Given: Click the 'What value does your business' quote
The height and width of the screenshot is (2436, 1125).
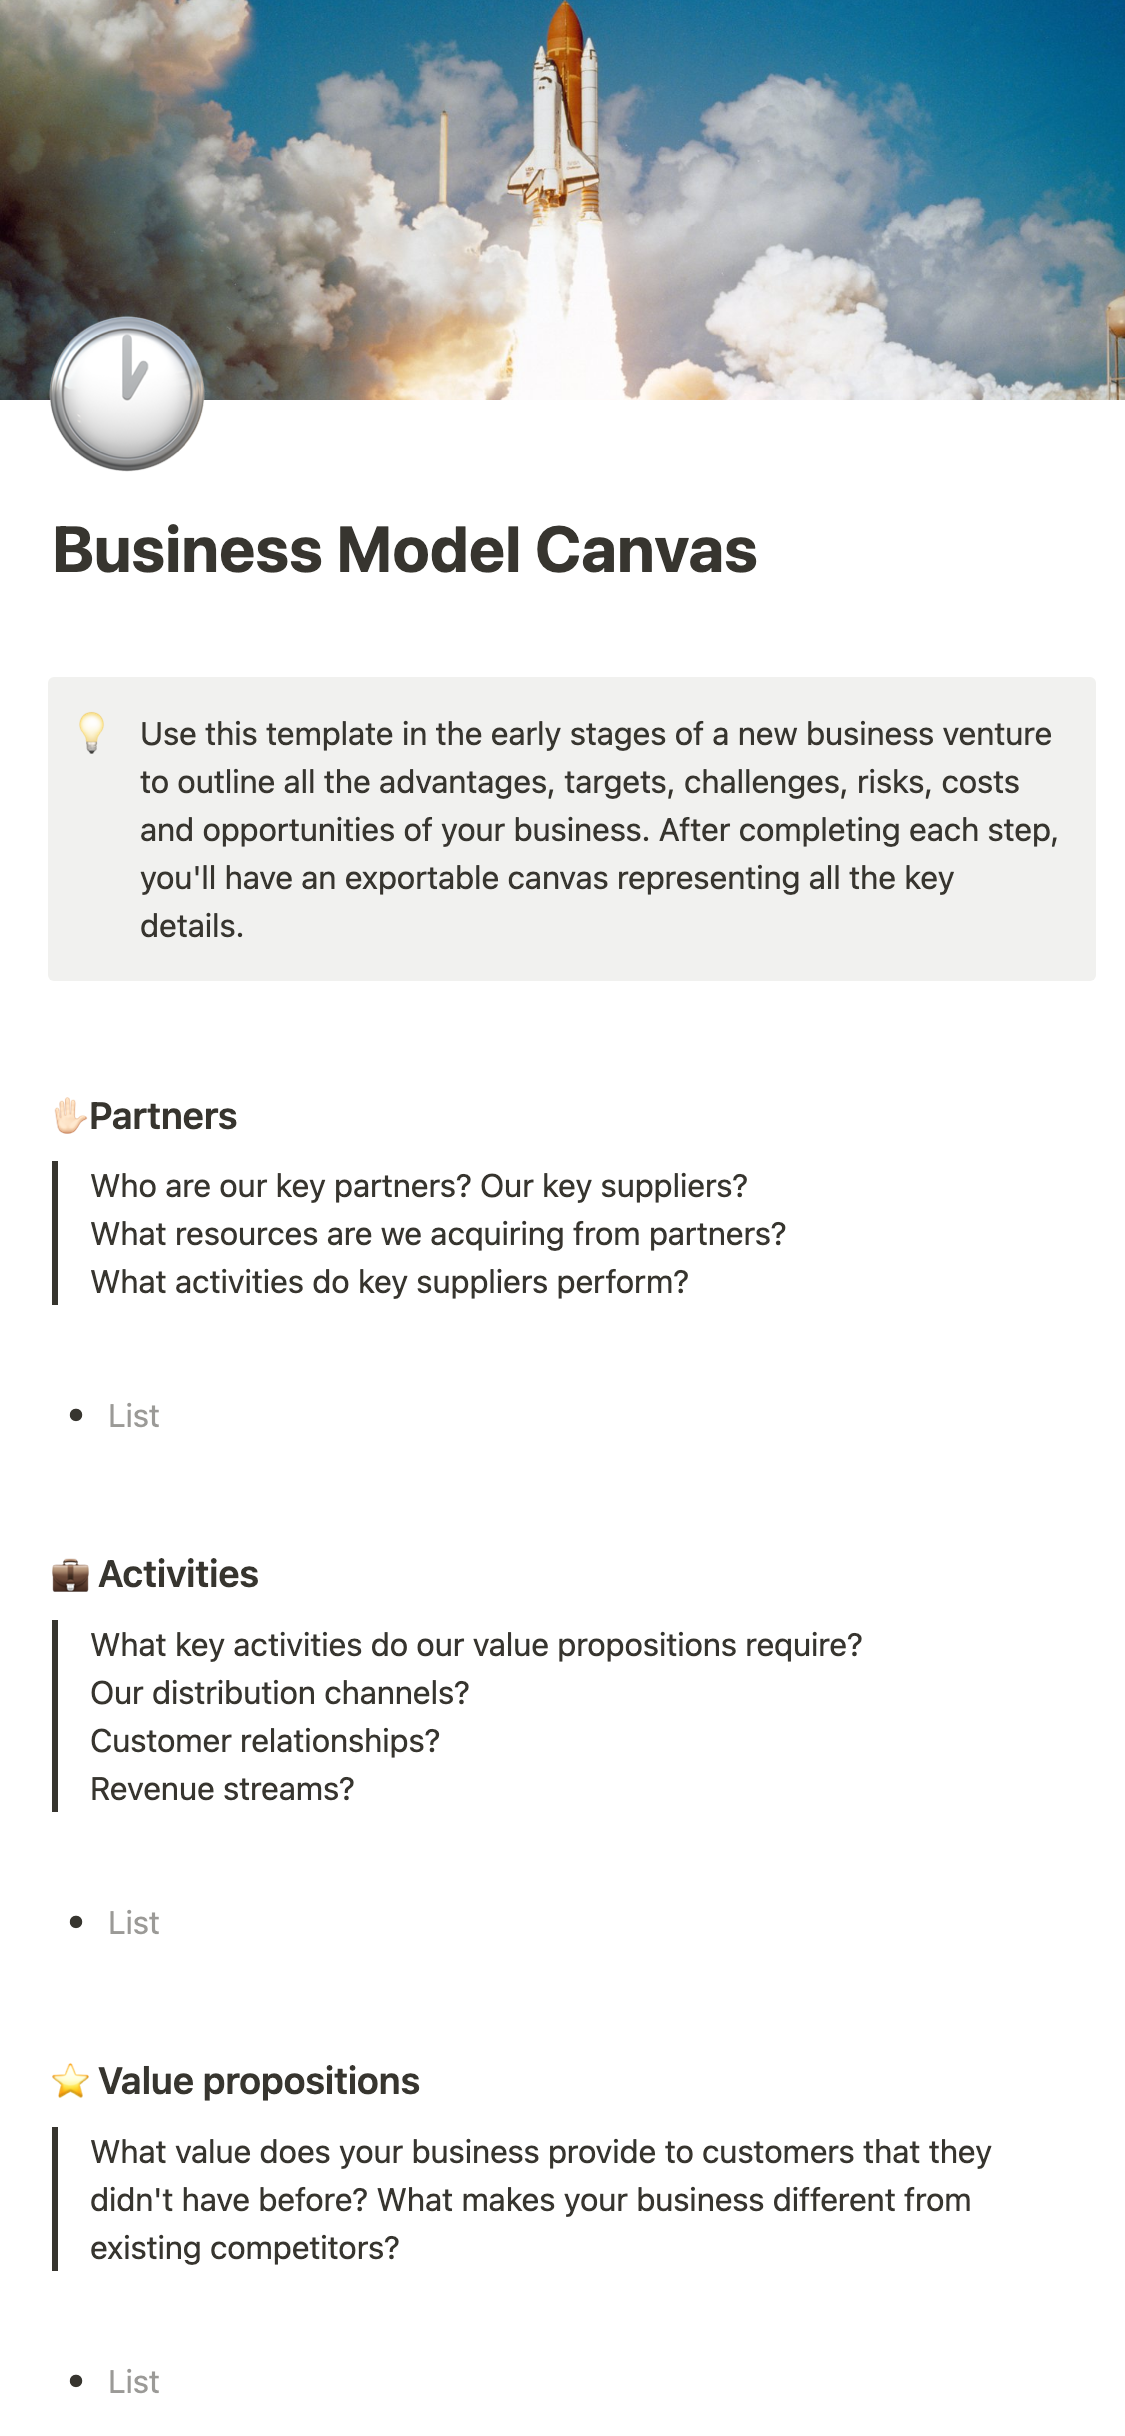Looking at the screenshot, I should [x=540, y=2199].
